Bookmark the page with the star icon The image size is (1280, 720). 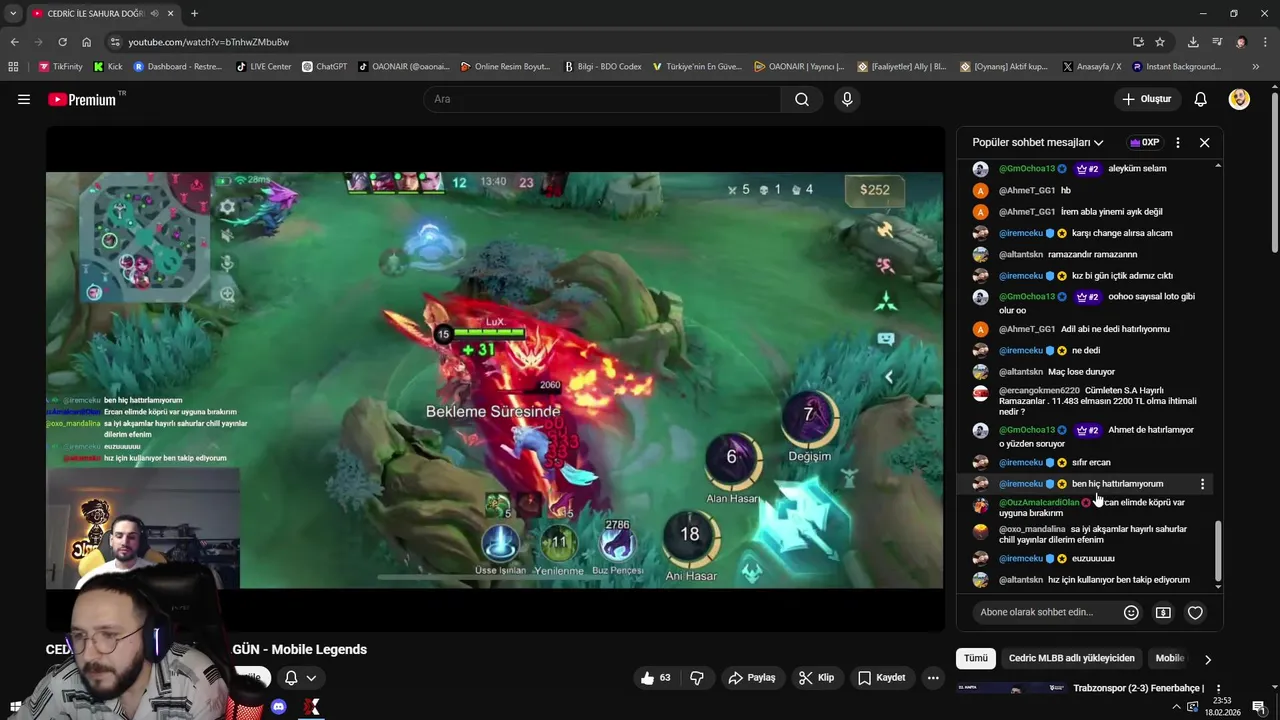(x=1160, y=42)
